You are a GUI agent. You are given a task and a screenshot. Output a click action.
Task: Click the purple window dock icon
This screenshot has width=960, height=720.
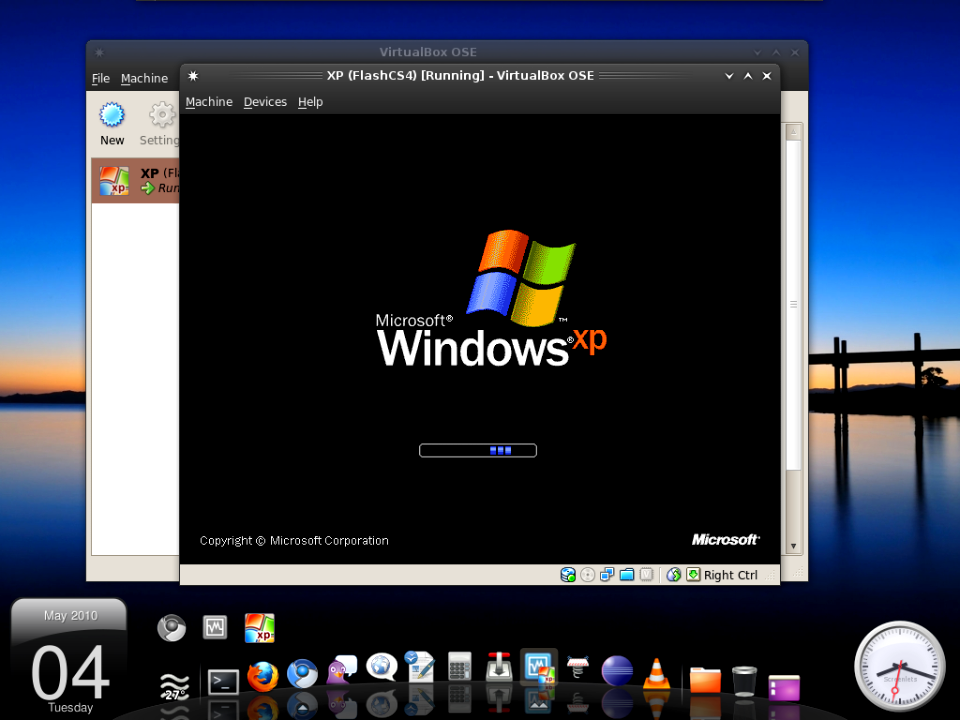tap(784, 688)
